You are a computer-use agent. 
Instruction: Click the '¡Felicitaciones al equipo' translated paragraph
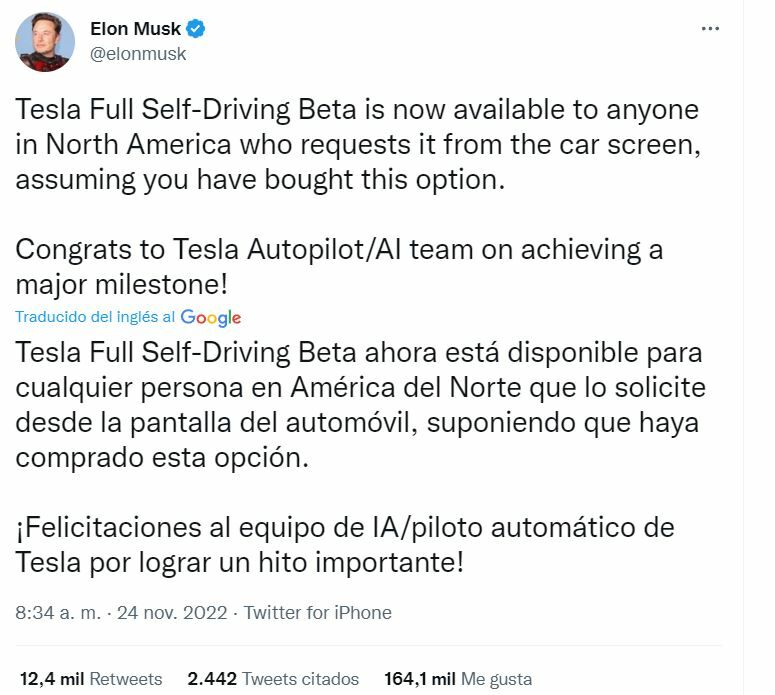(345, 543)
